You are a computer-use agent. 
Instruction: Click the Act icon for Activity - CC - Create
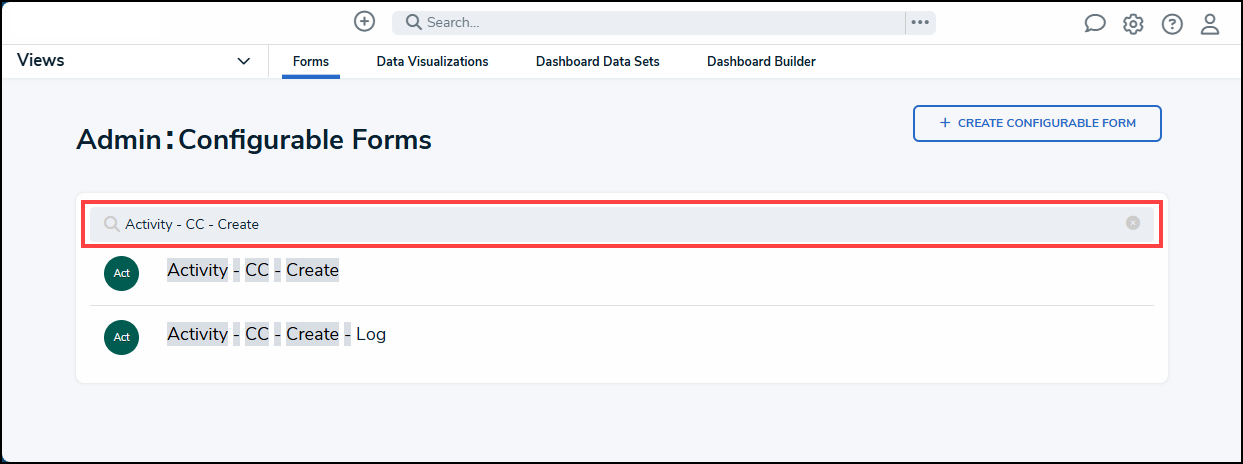pyautogui.click(x=121, y=273)
